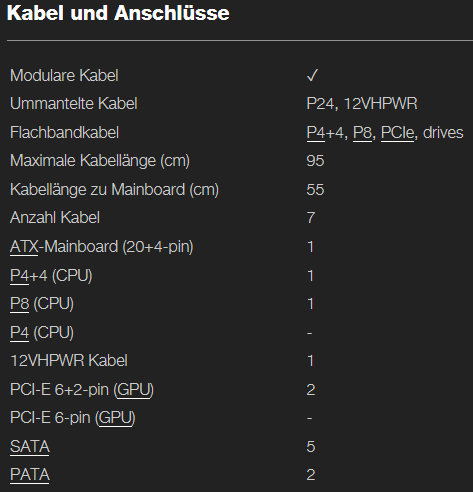Screen dimensions: 473x492
Task: Click the checkmark beside Modulare Kabel
Action: 312,75
